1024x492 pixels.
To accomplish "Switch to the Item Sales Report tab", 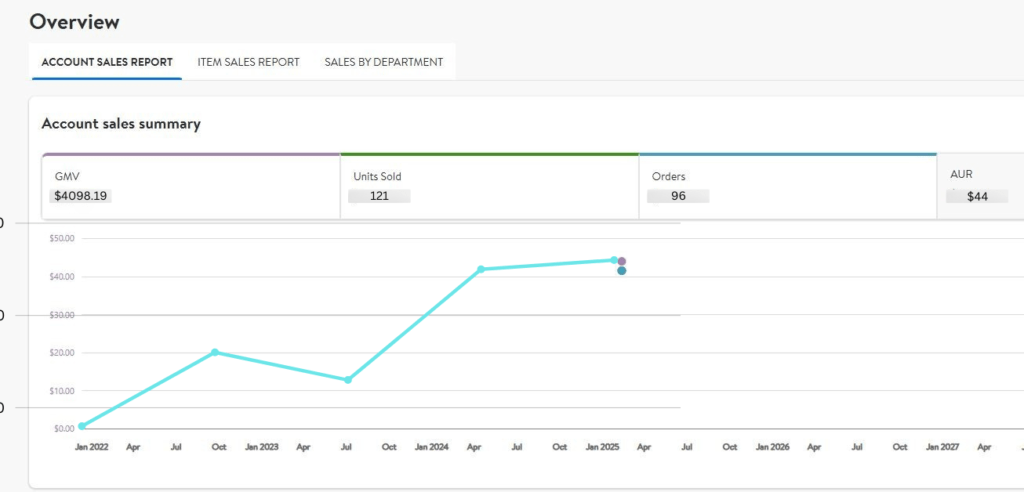I will pyautogui.click(x=248, y=62).
